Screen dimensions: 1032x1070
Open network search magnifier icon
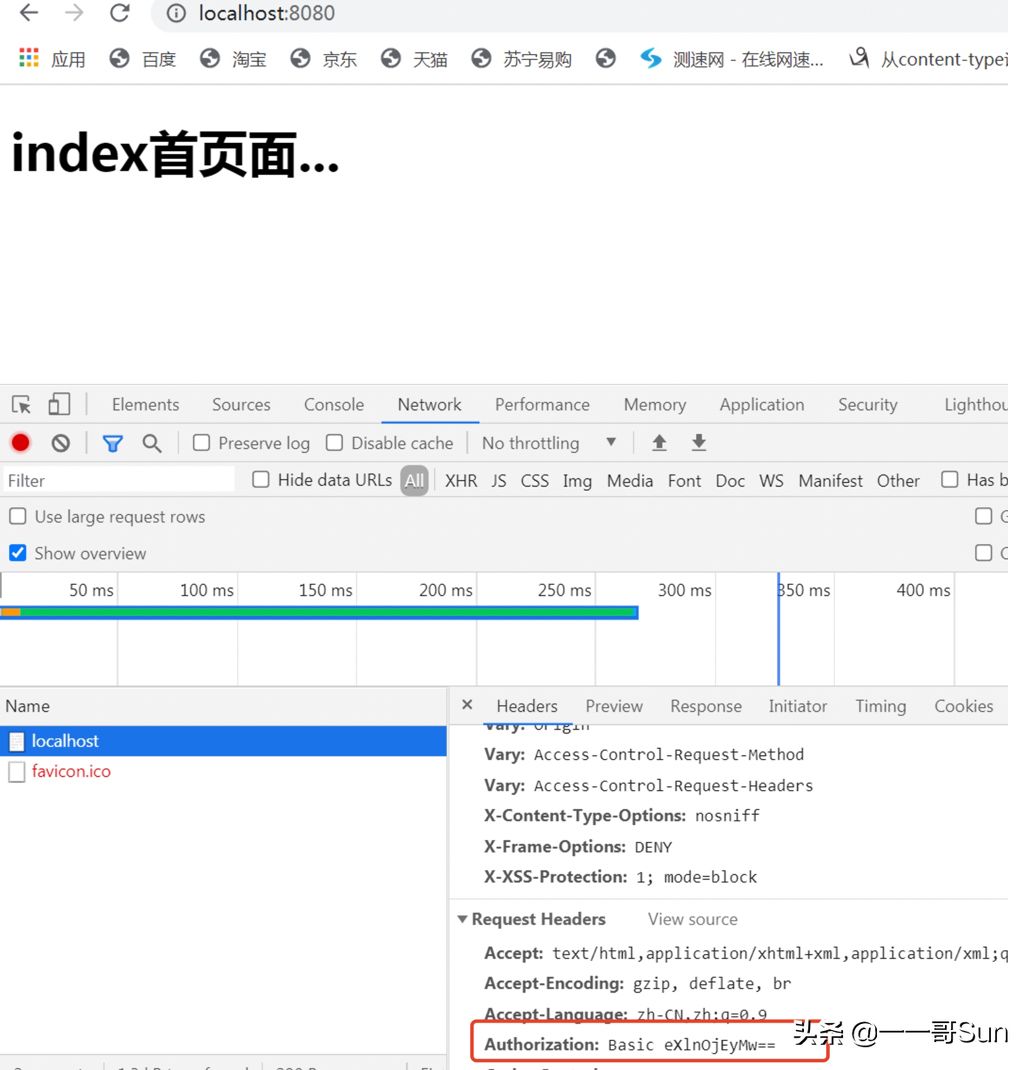pos(152,444)
